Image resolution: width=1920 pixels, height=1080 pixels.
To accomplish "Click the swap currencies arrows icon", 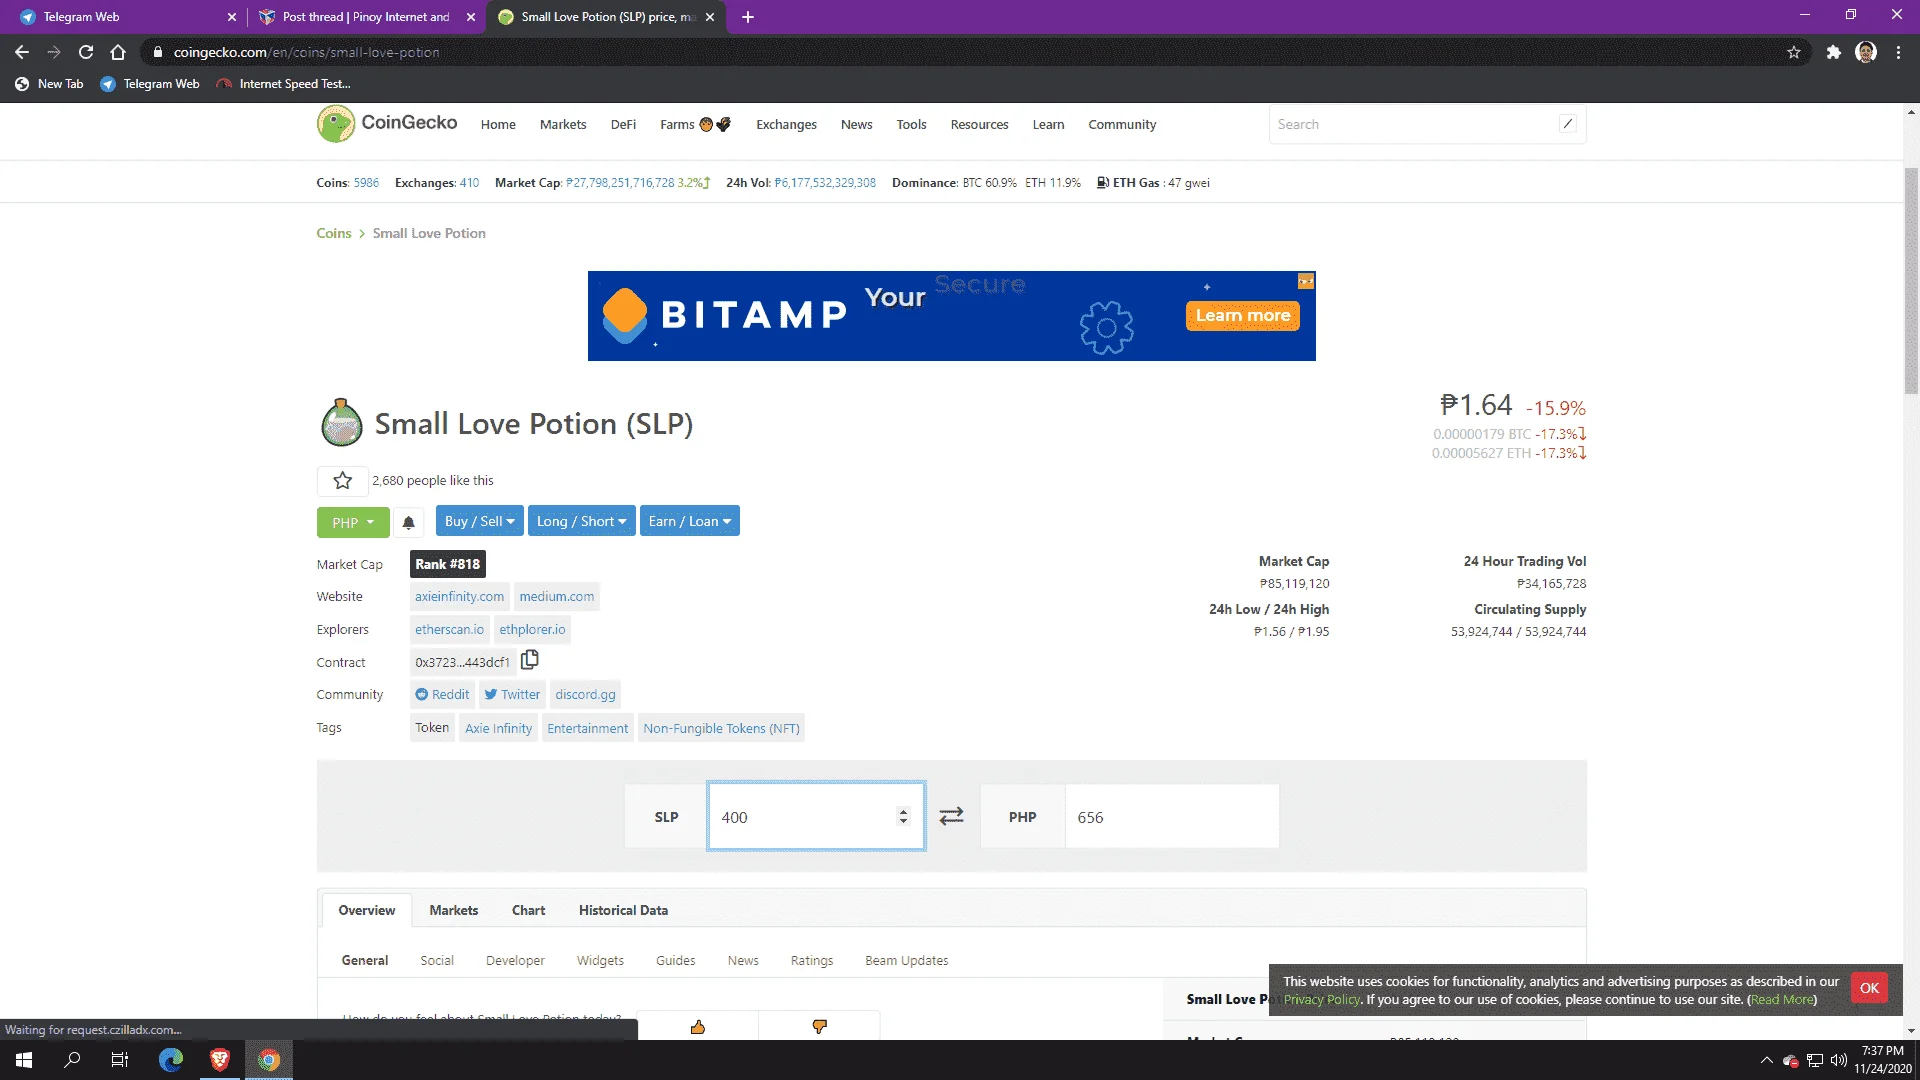I will [x=951, y=816].
